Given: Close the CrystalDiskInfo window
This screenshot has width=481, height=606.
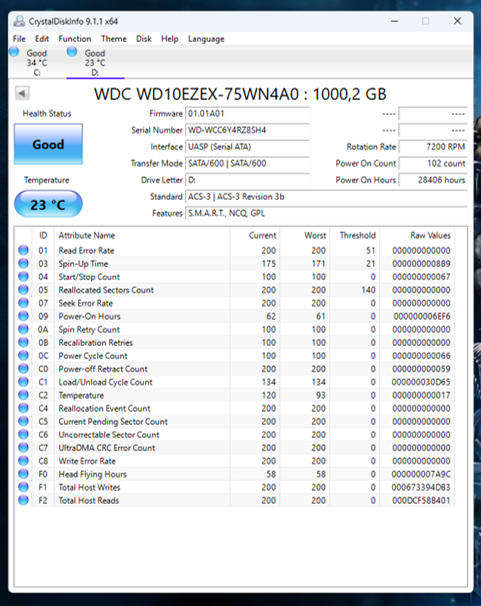Looking at the screenshot, I should [457, 21].
